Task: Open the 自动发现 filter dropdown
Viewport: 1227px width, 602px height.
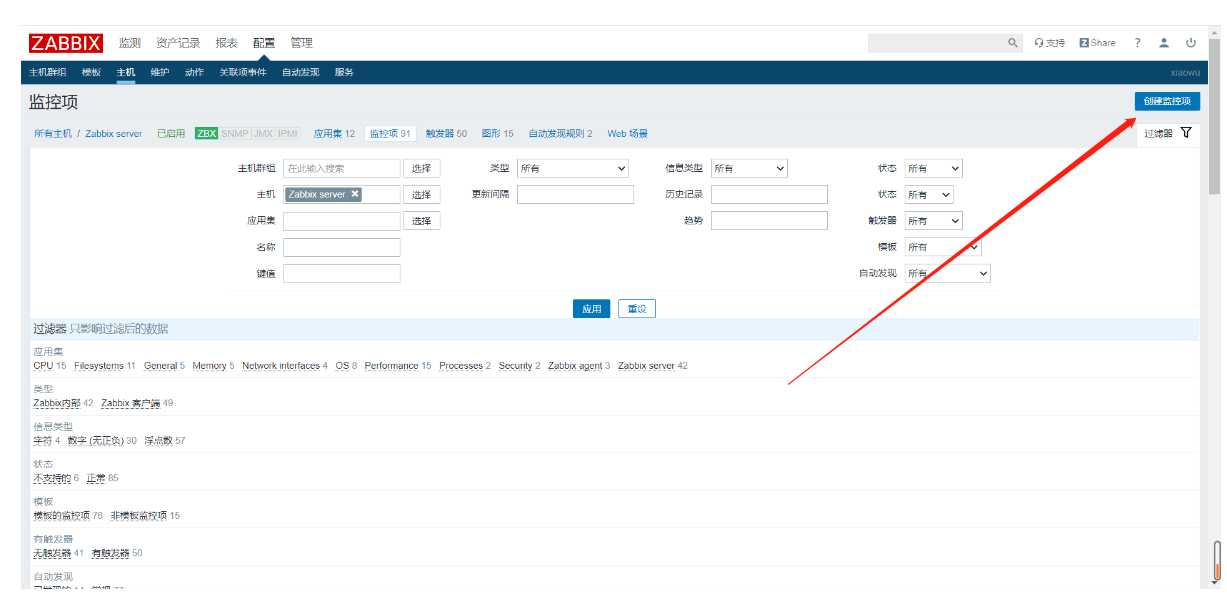Action: pyautogui.click(x=948, y=273)
